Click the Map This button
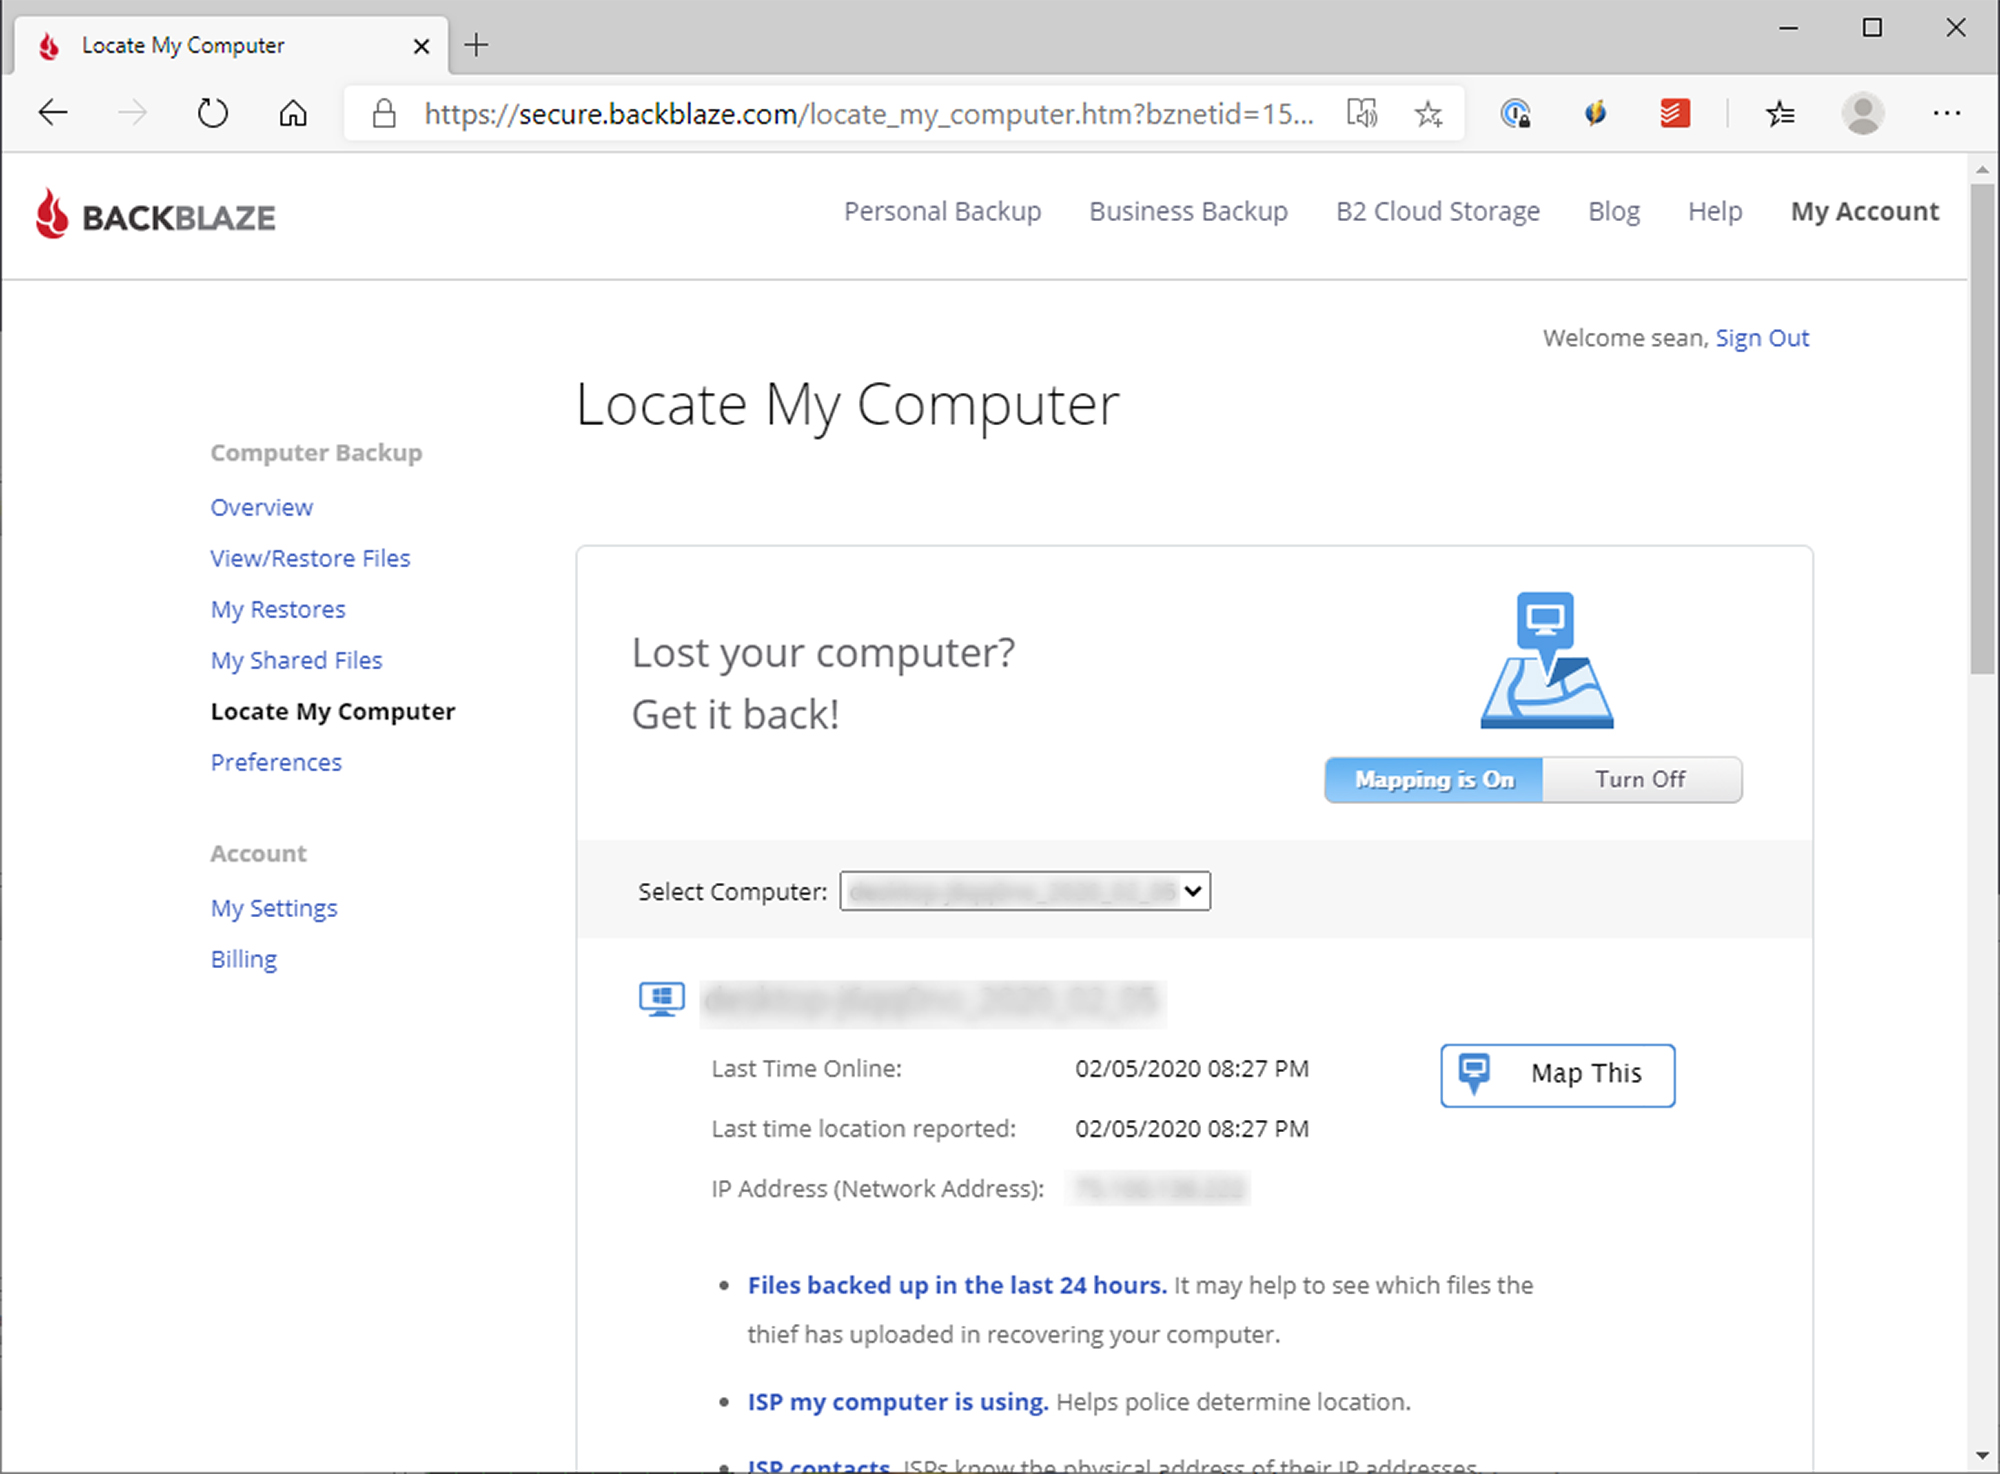2000x1474 pixels. 1557,1073
